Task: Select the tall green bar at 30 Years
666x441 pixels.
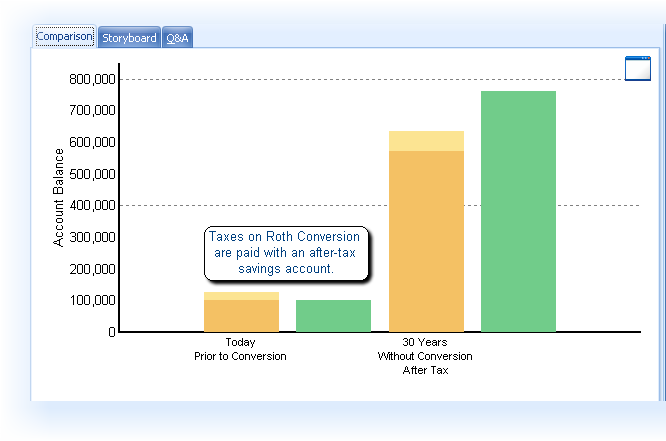Action: pyautogui.click(x=518, y=211)
